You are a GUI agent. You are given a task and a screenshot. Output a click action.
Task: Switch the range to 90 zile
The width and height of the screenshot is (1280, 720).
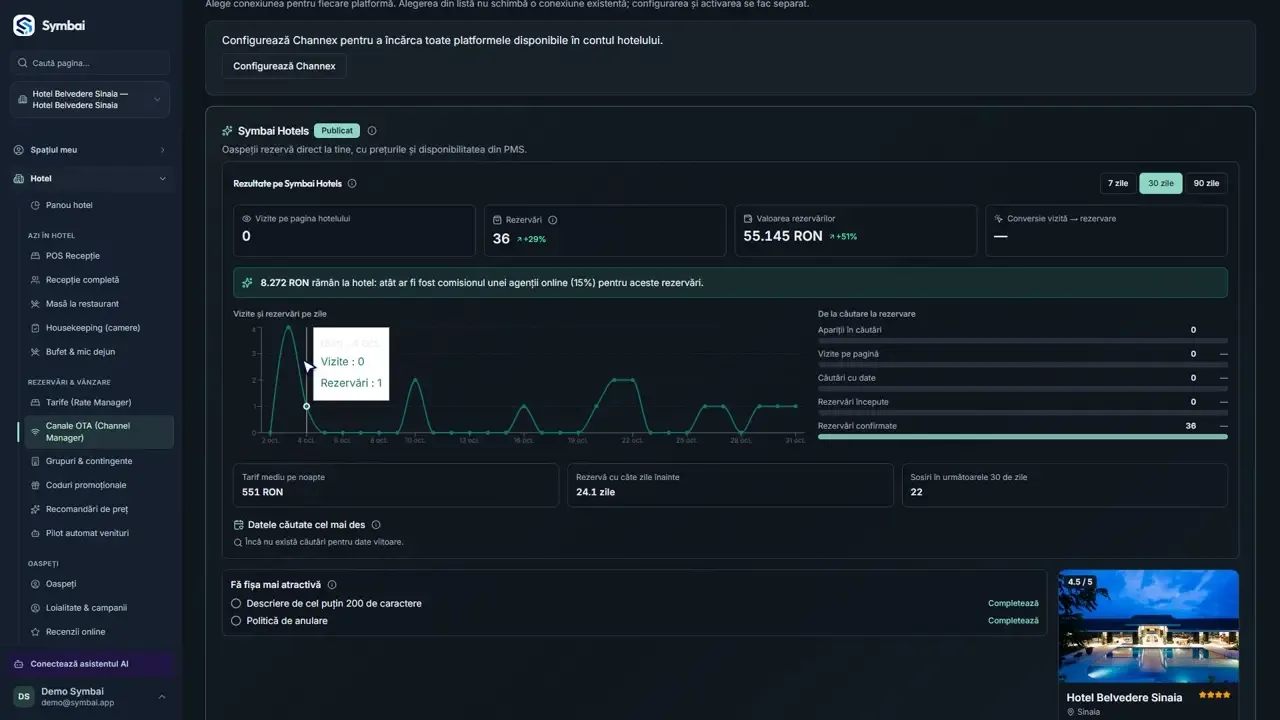pos(1206,184)
